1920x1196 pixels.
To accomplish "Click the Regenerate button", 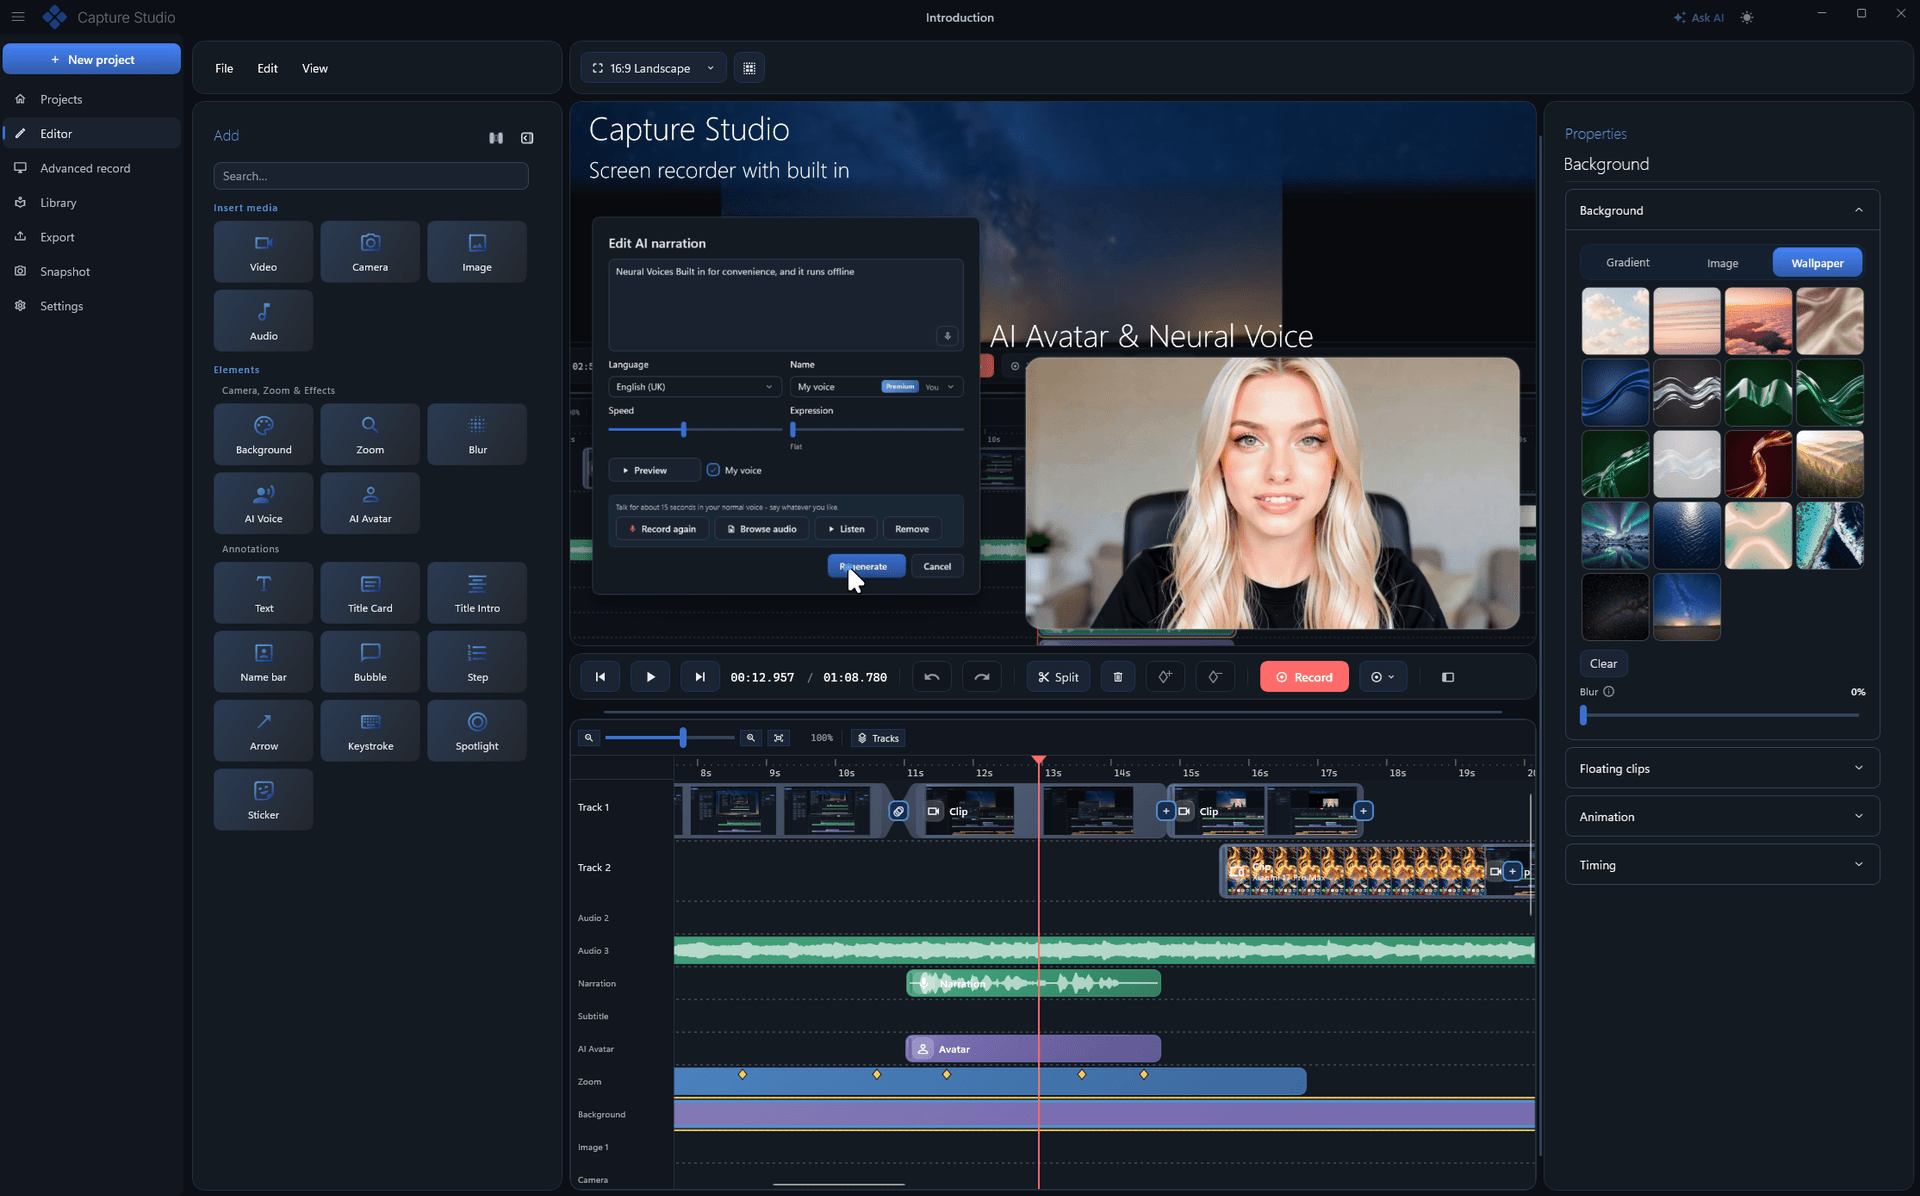I will click(866, 566).
